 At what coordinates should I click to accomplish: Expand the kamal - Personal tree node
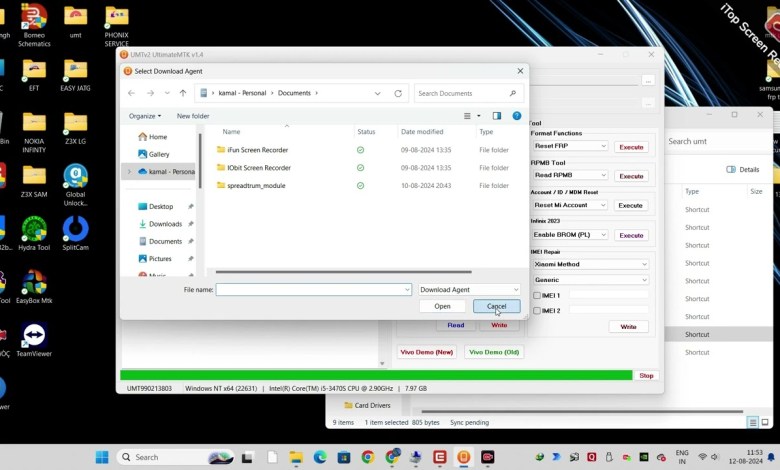pos(130,172)
